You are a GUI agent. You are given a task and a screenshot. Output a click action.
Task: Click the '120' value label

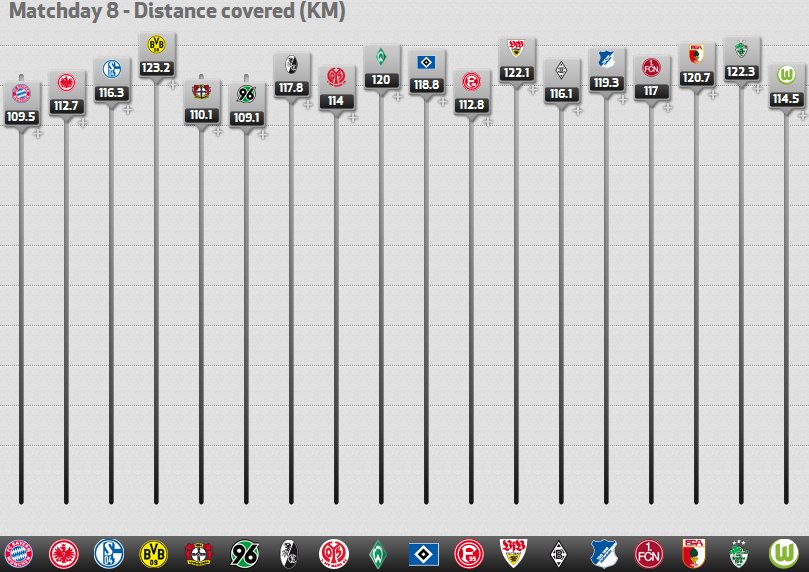click(381, 79)
